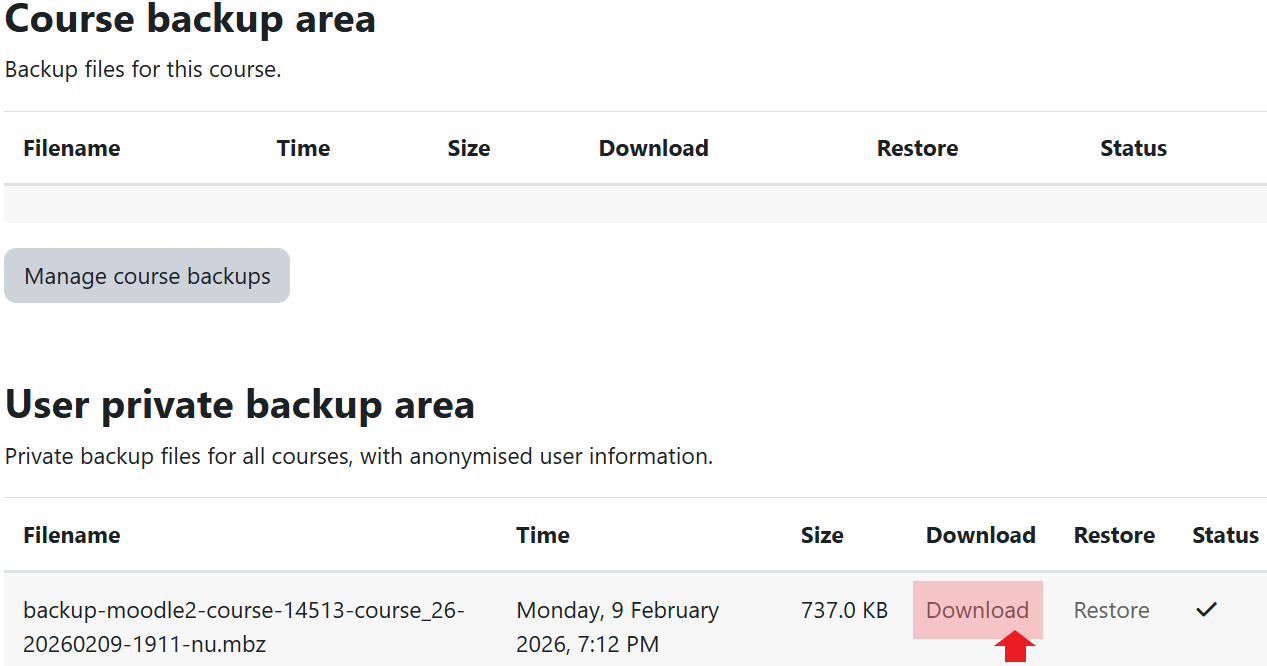Click the Status column header
The image size is (1267, 666).
pos(1224,535)
